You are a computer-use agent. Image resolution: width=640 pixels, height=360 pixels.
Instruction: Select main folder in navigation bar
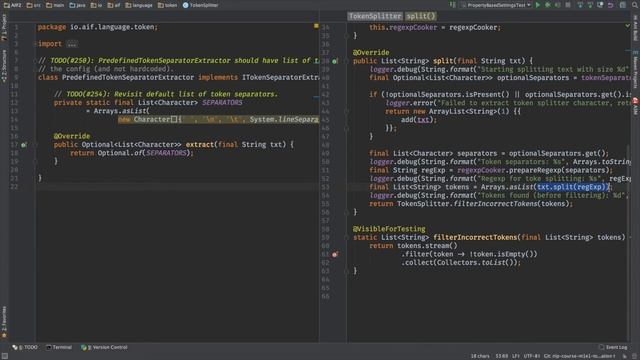[x=55, y=5]
